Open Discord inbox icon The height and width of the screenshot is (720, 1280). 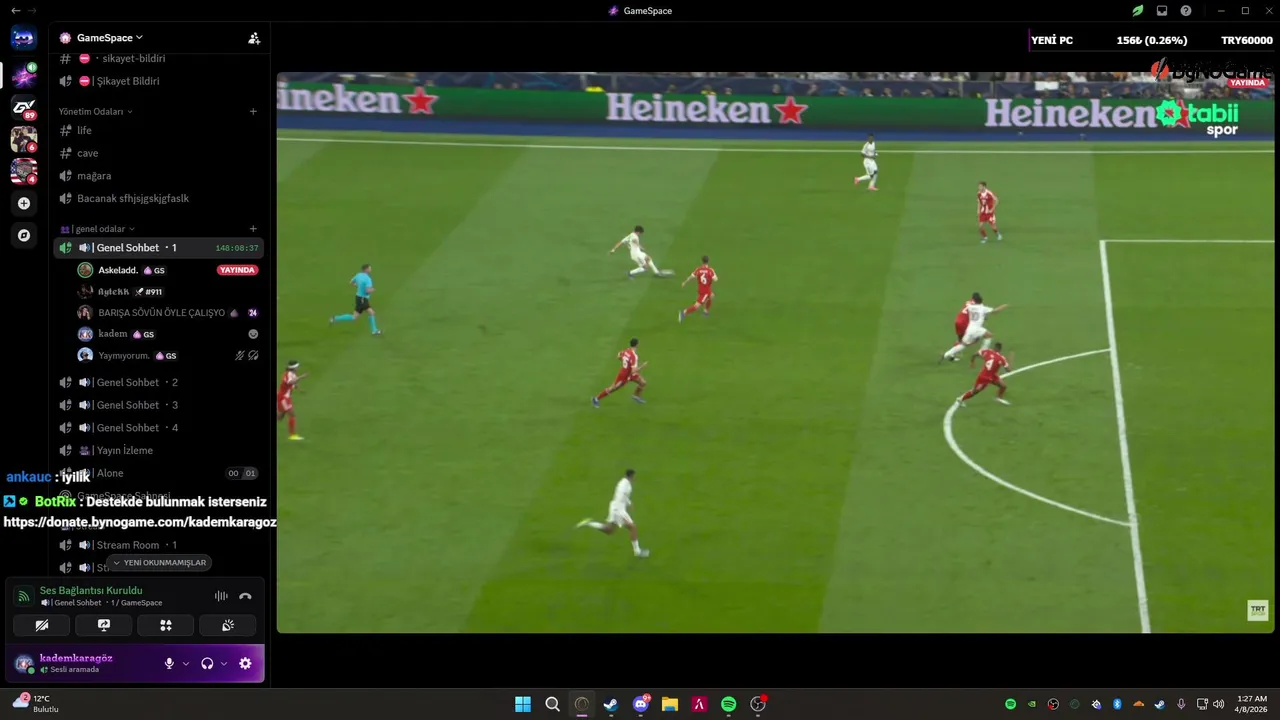tap(1162, 10)
